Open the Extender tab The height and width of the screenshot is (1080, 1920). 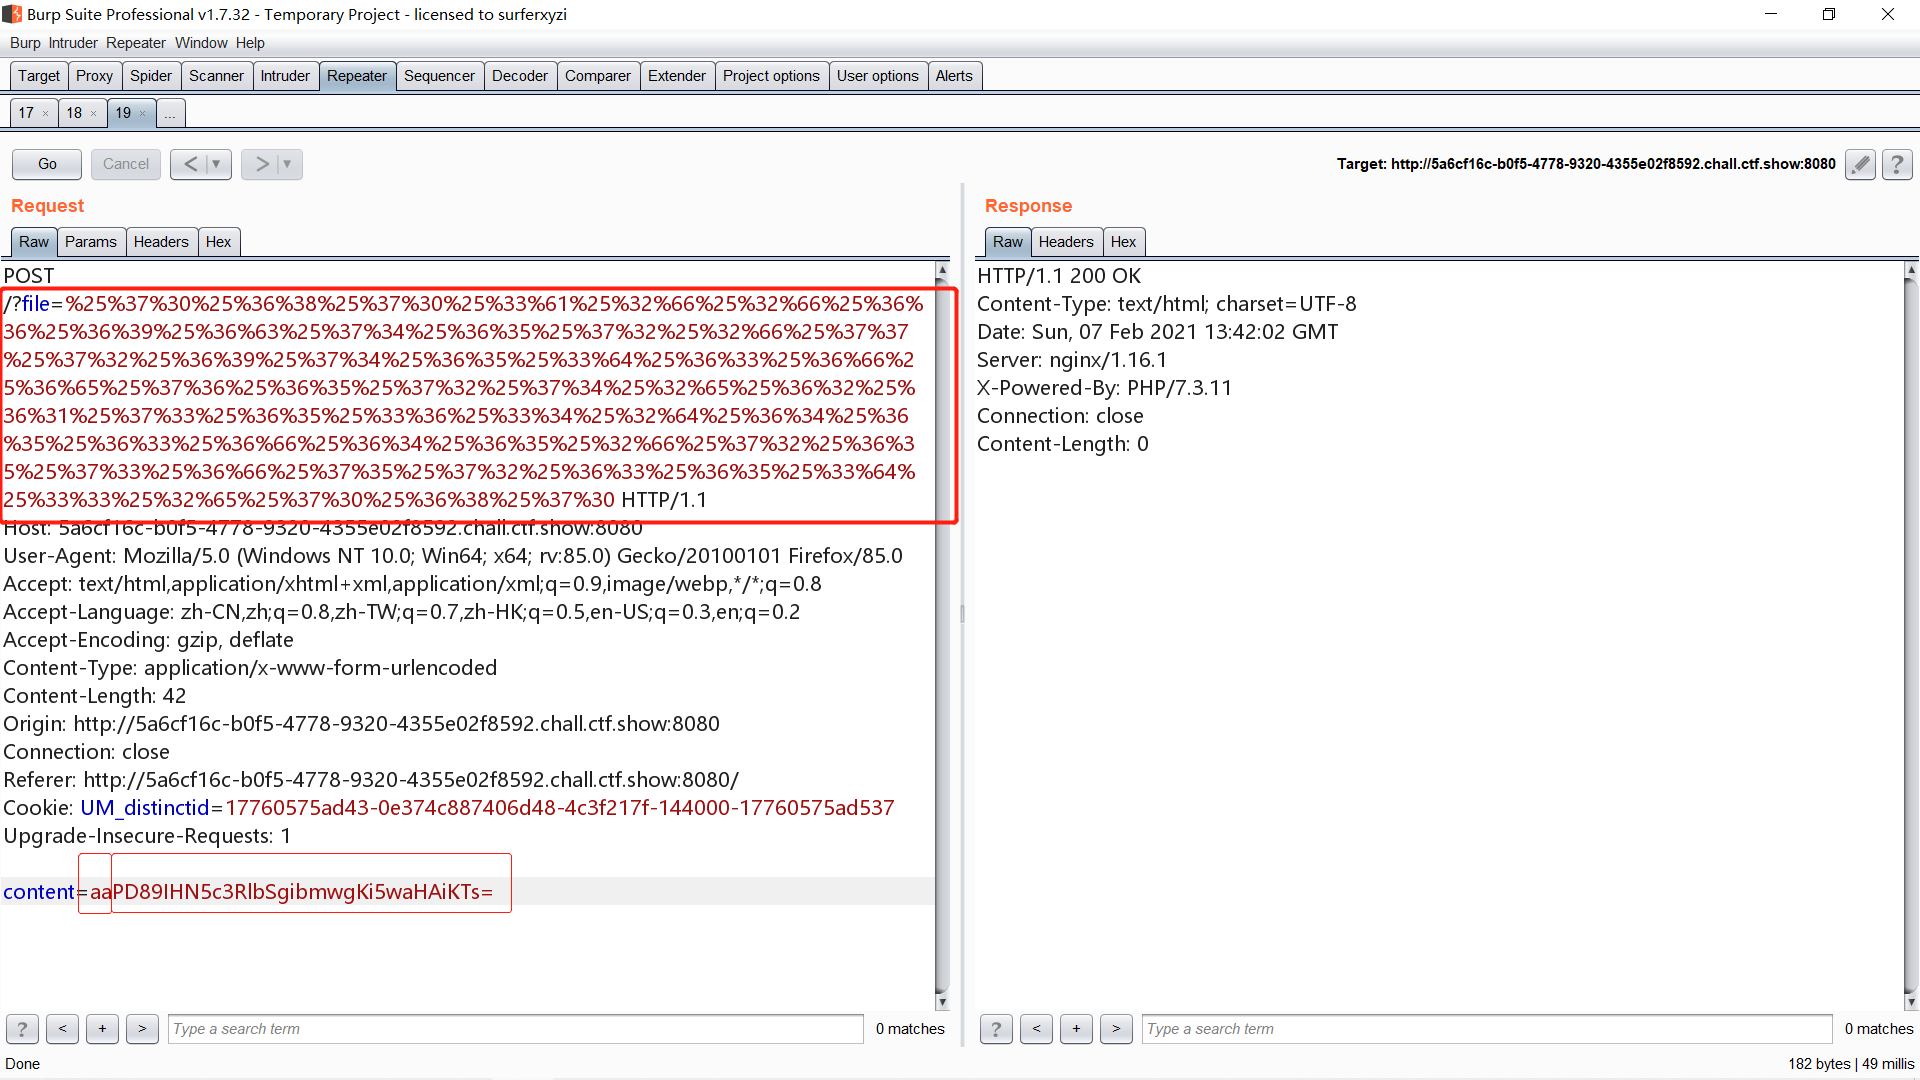[677, 76]
